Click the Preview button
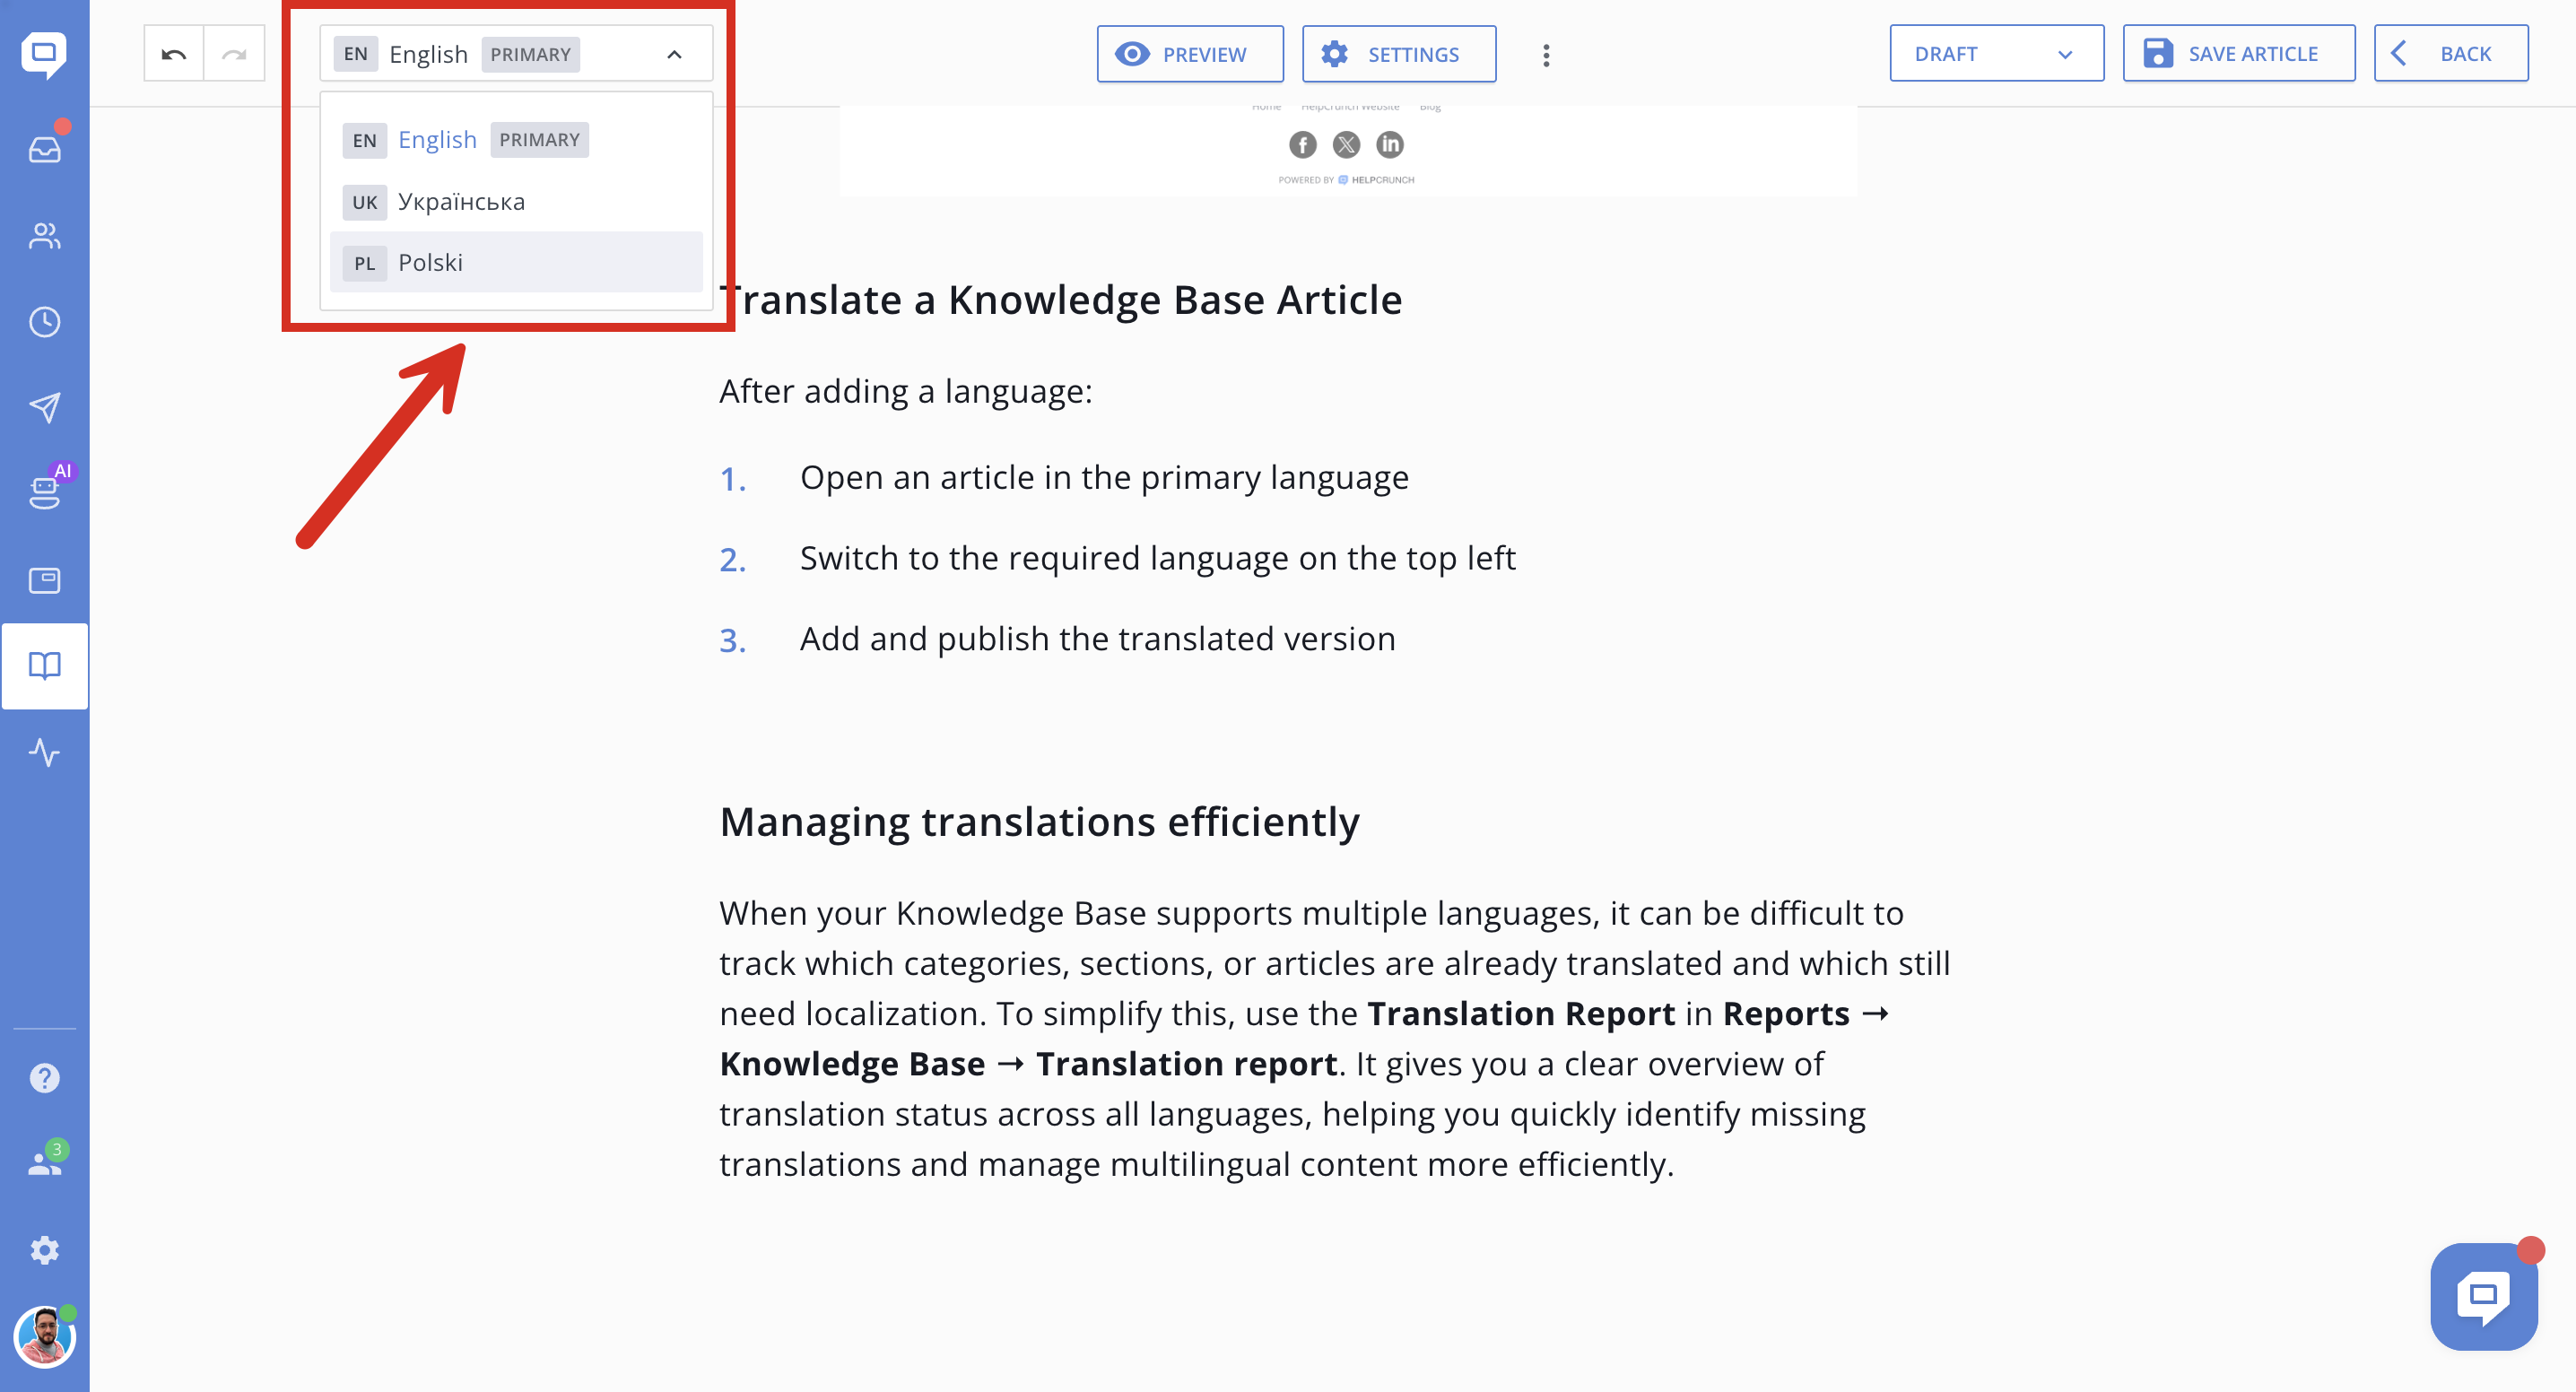Viewport: 2576px width, 1392px height. point(1189,54)
